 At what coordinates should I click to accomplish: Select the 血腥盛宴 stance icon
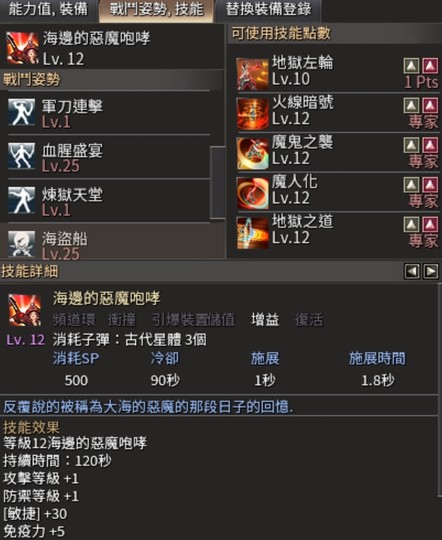tap(22, 156)
